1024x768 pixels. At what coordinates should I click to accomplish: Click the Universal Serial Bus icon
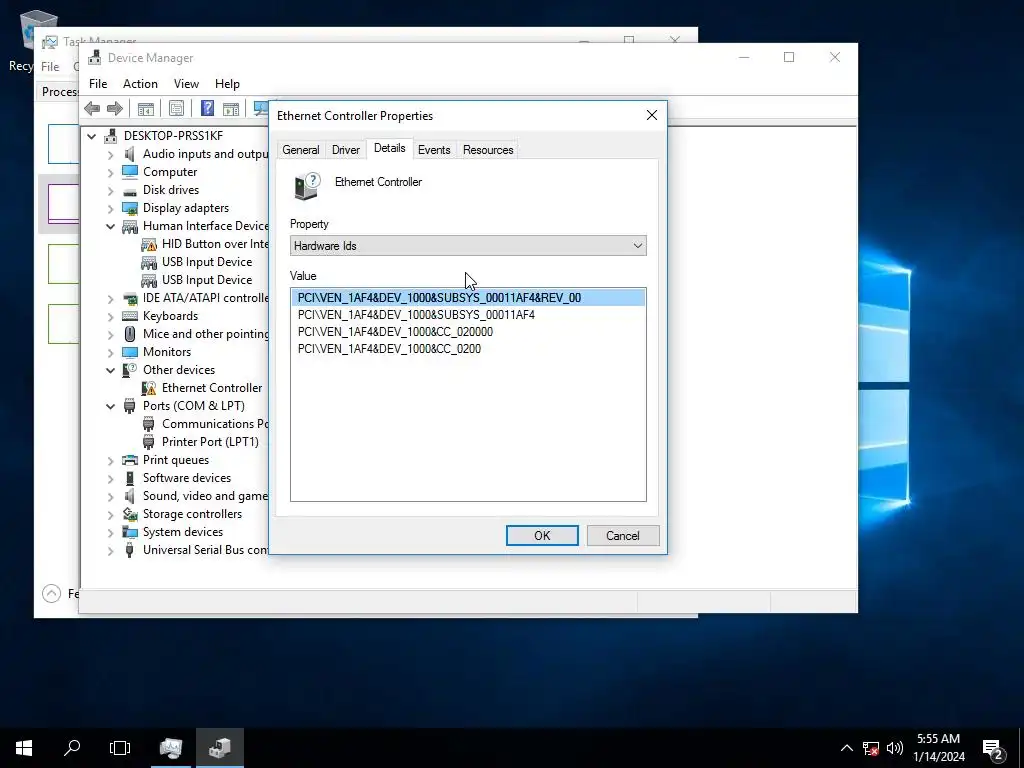[130, 550]
